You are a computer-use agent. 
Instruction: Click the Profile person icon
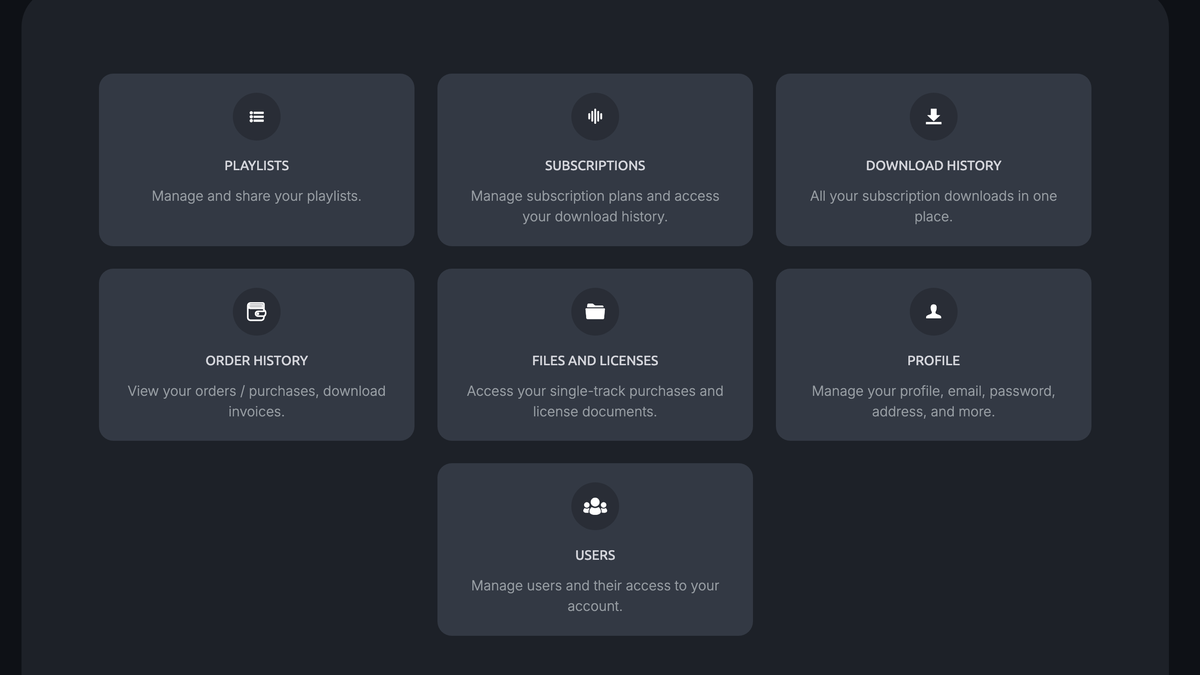[x=933, y=312]
